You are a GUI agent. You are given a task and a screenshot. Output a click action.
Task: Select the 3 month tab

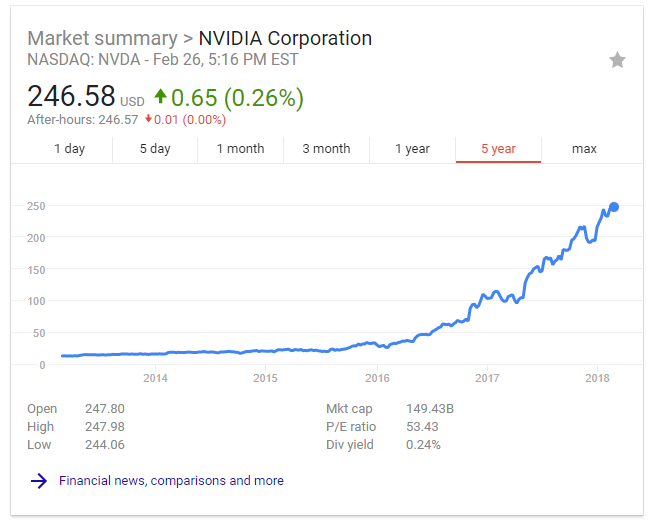(326, 149)
